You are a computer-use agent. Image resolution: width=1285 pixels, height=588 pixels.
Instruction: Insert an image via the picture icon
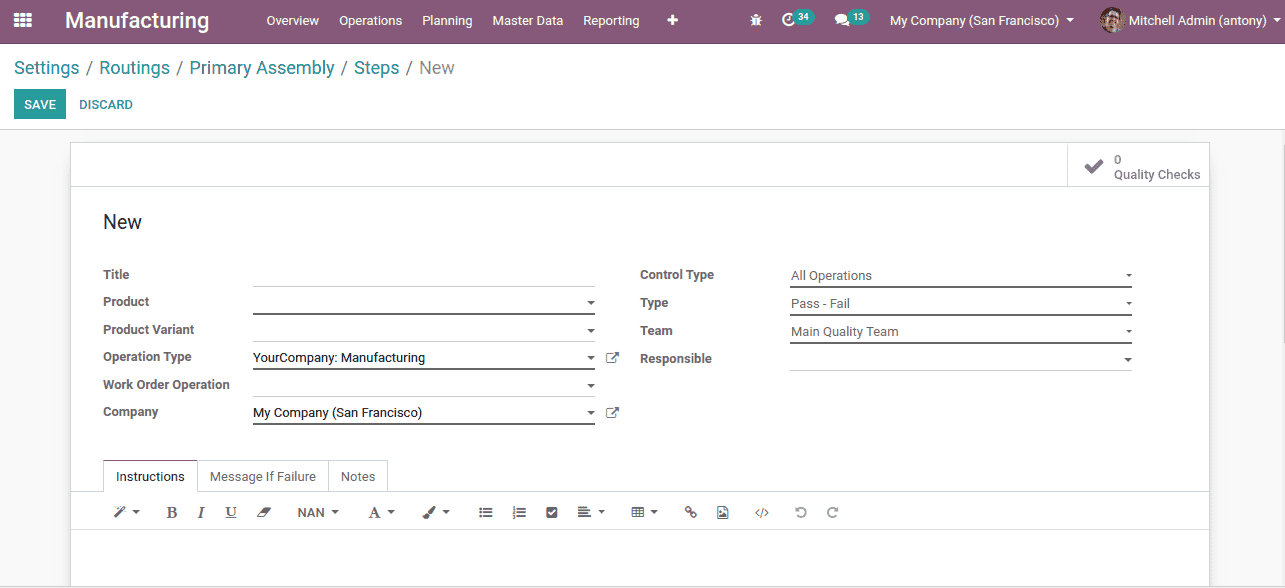click(x=723, y=513)
